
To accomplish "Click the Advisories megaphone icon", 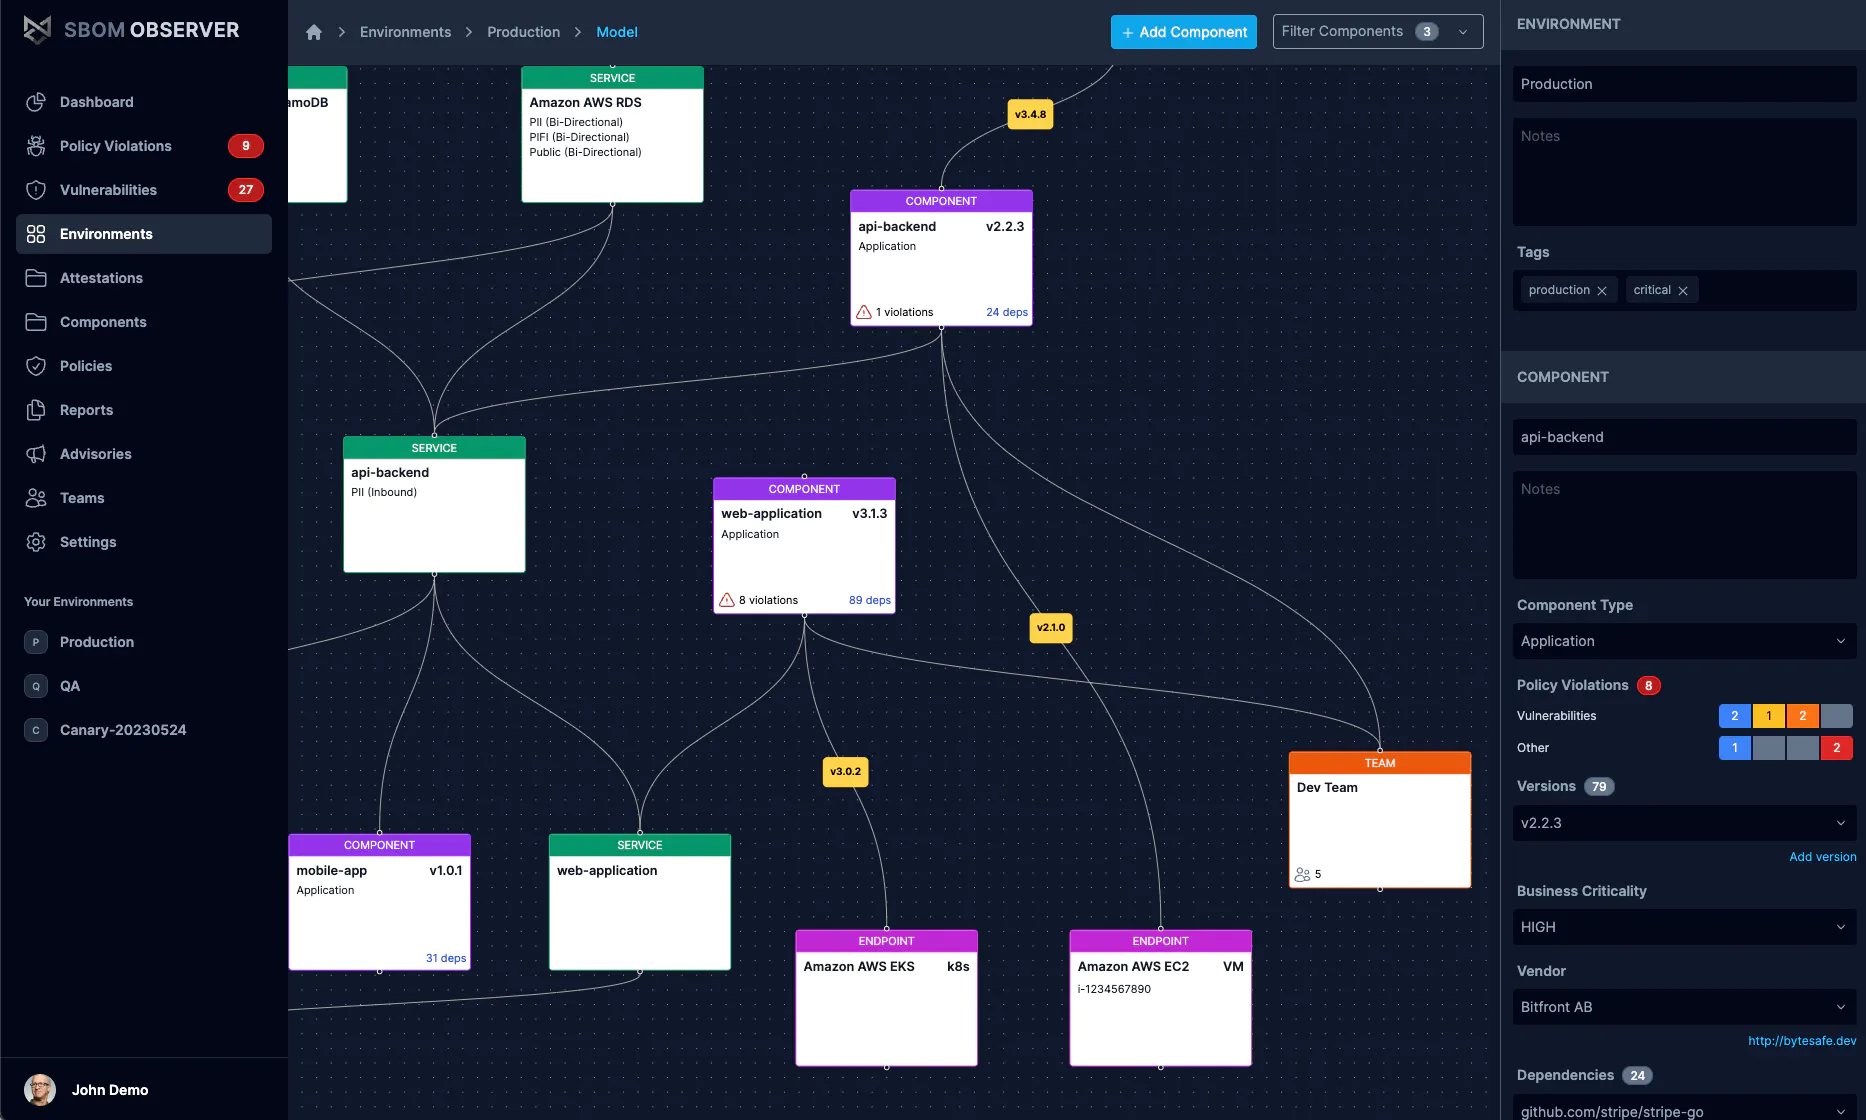I will click(36, 454).
